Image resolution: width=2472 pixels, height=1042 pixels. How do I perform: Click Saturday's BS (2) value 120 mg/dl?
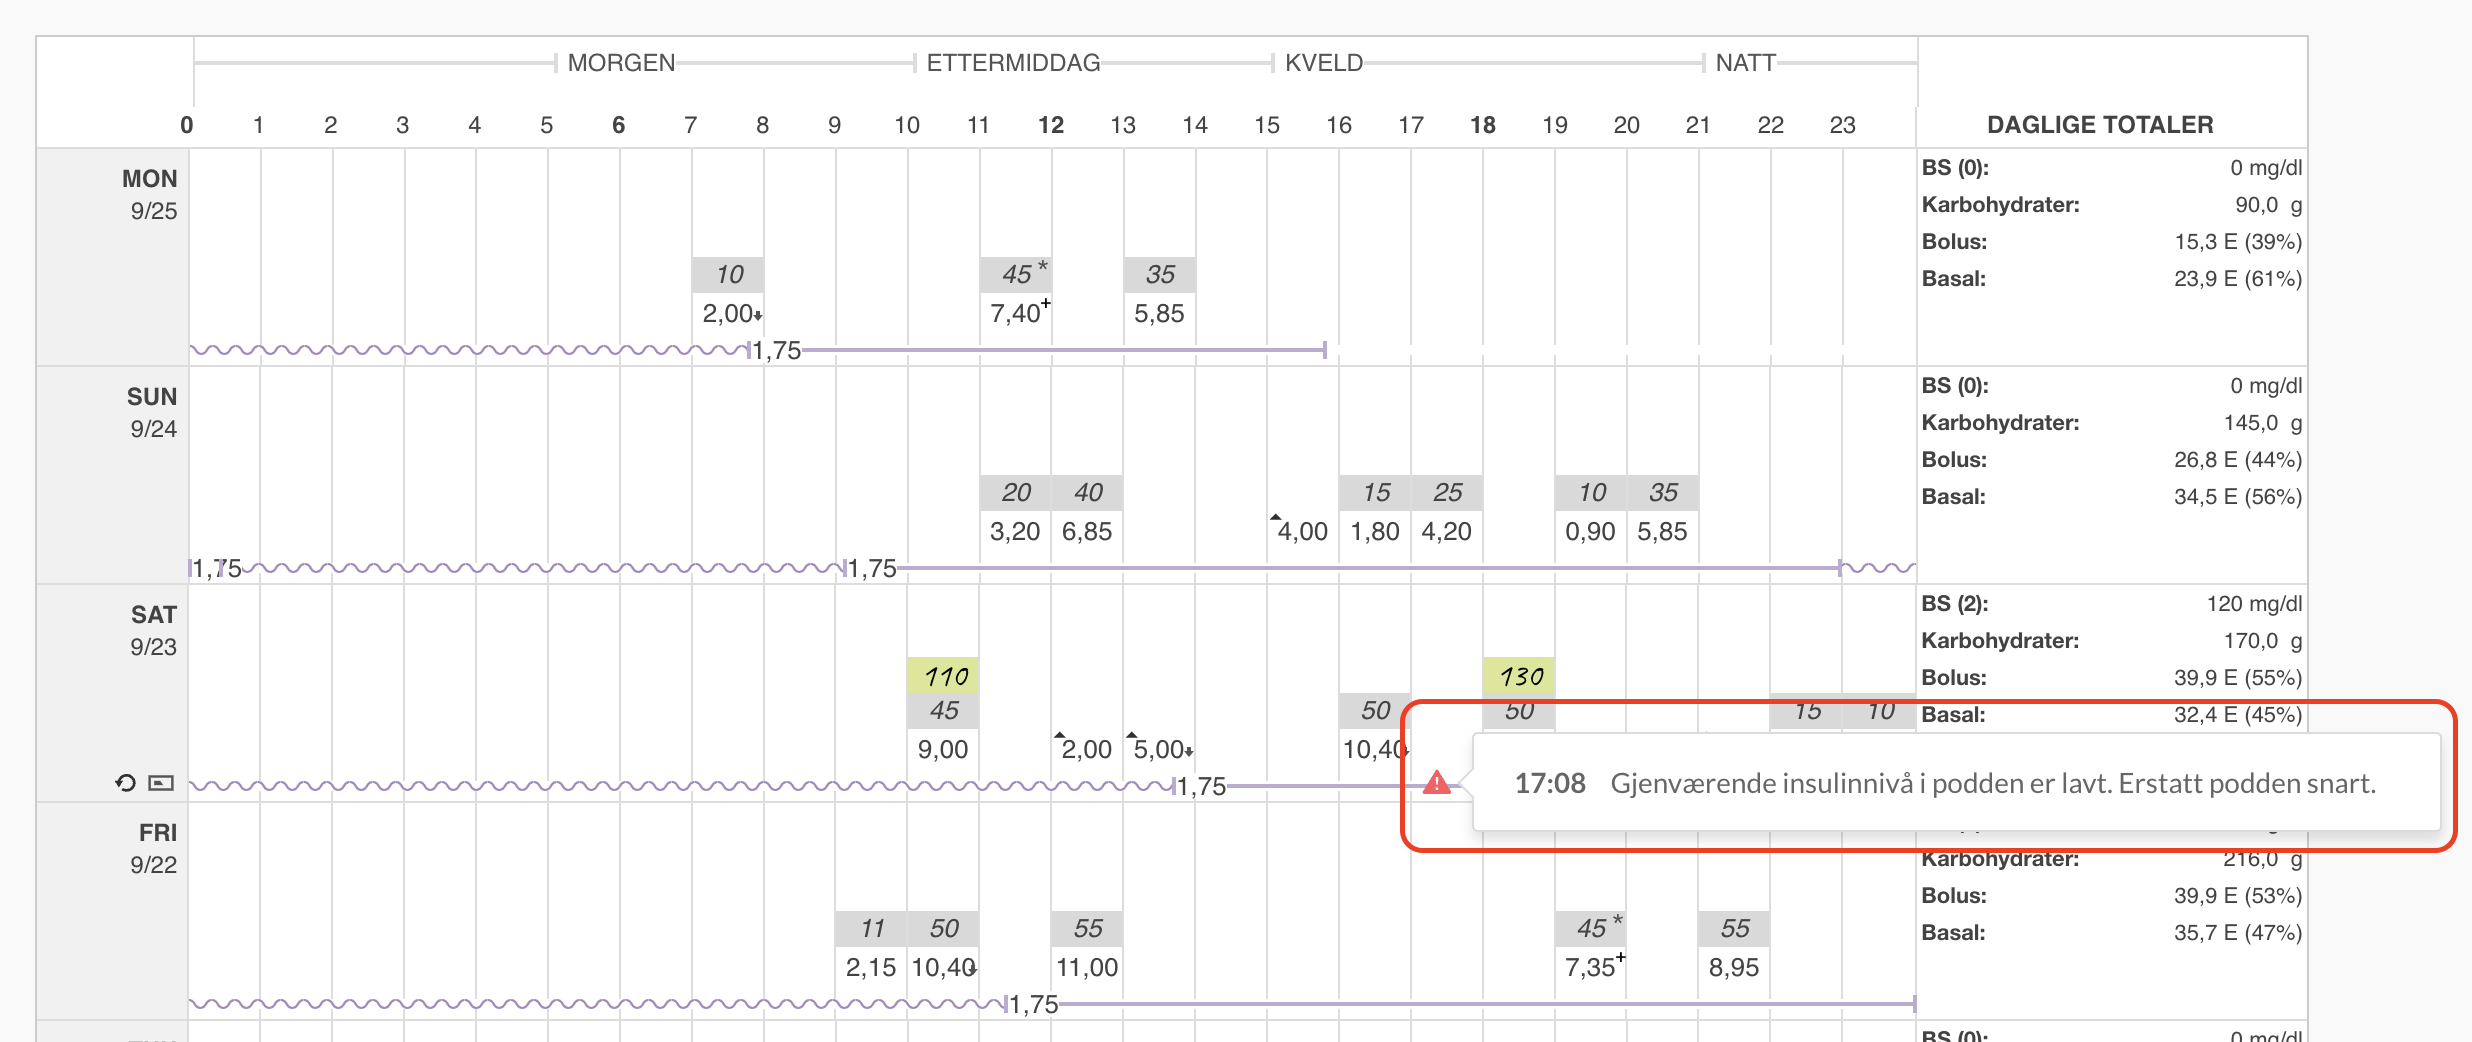tap(2254, 604)
